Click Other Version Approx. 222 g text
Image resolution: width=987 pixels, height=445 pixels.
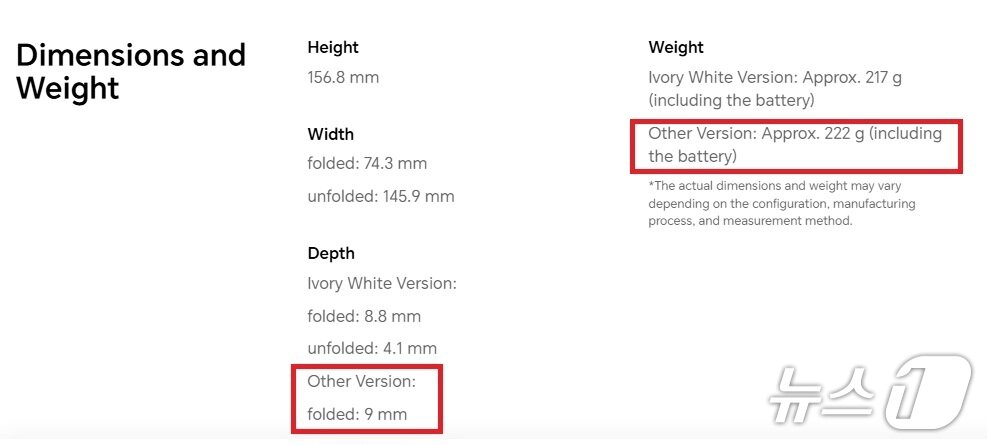tap(795, 144)
